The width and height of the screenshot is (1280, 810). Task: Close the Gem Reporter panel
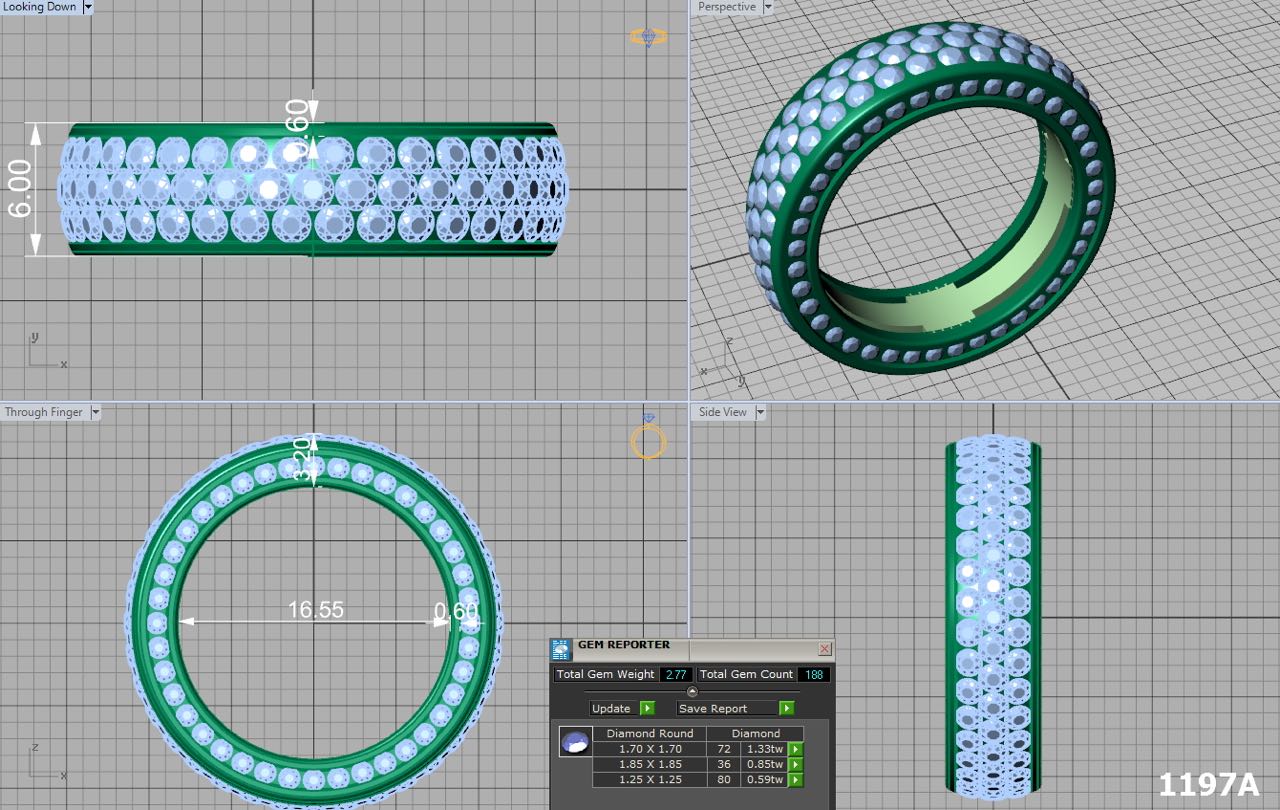pyautogui.click(x=825, y=649)
